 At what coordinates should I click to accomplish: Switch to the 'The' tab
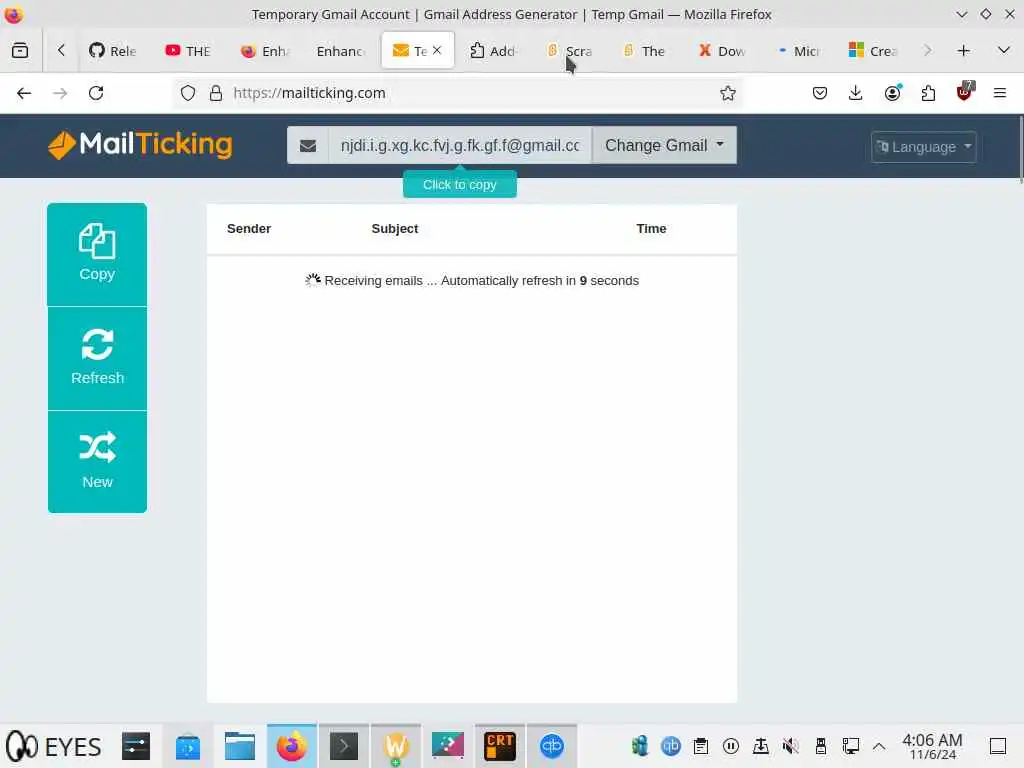point(645,50)
